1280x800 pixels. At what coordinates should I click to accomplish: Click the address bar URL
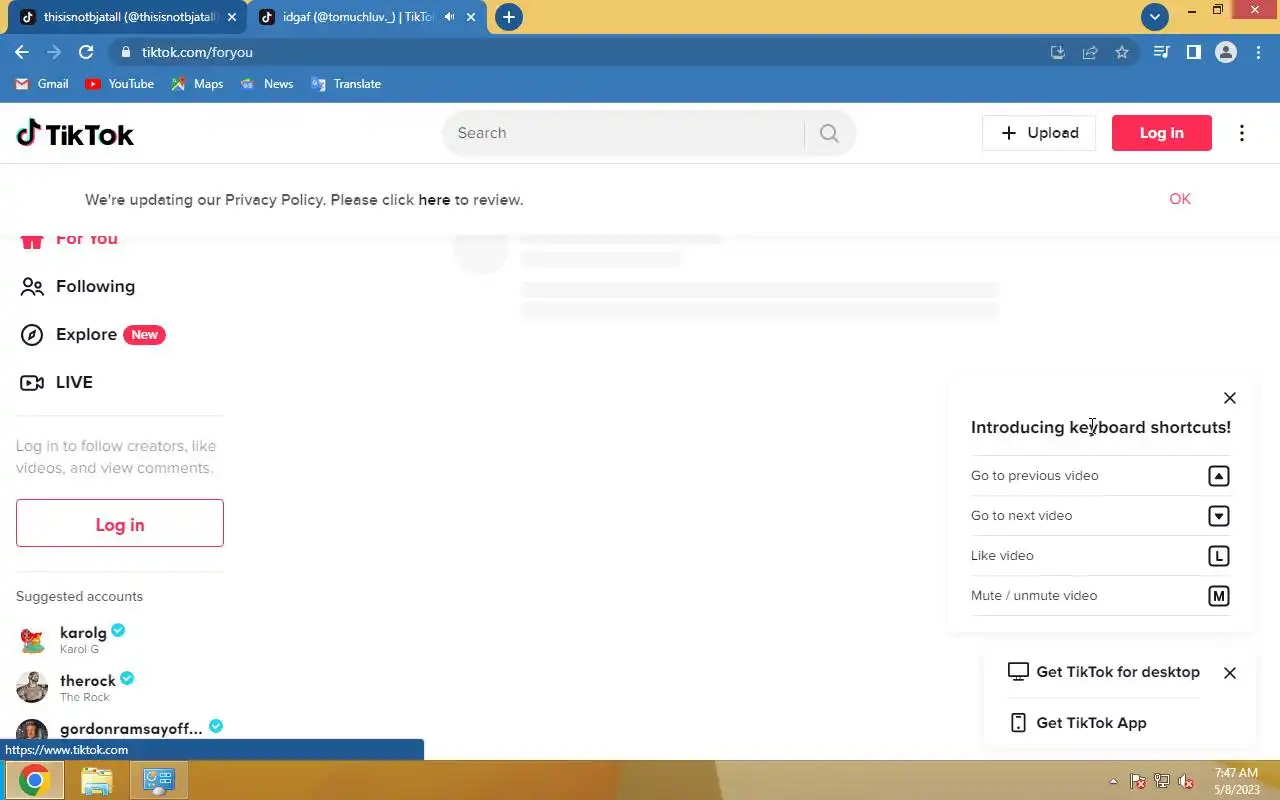pyautogui.click(x=197, y=52)
